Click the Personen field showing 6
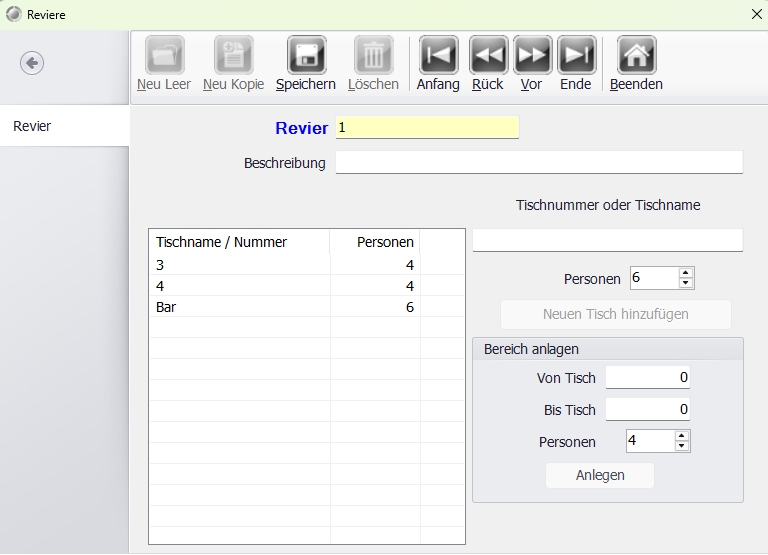Screen dimensions: 768x555 tap(654, 278)
